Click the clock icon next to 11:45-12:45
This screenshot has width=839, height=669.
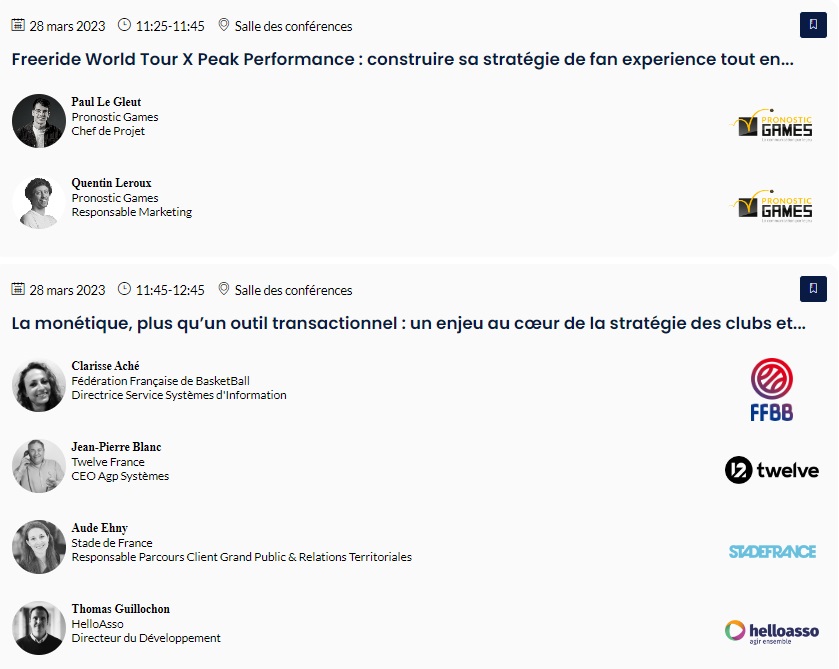125,289
